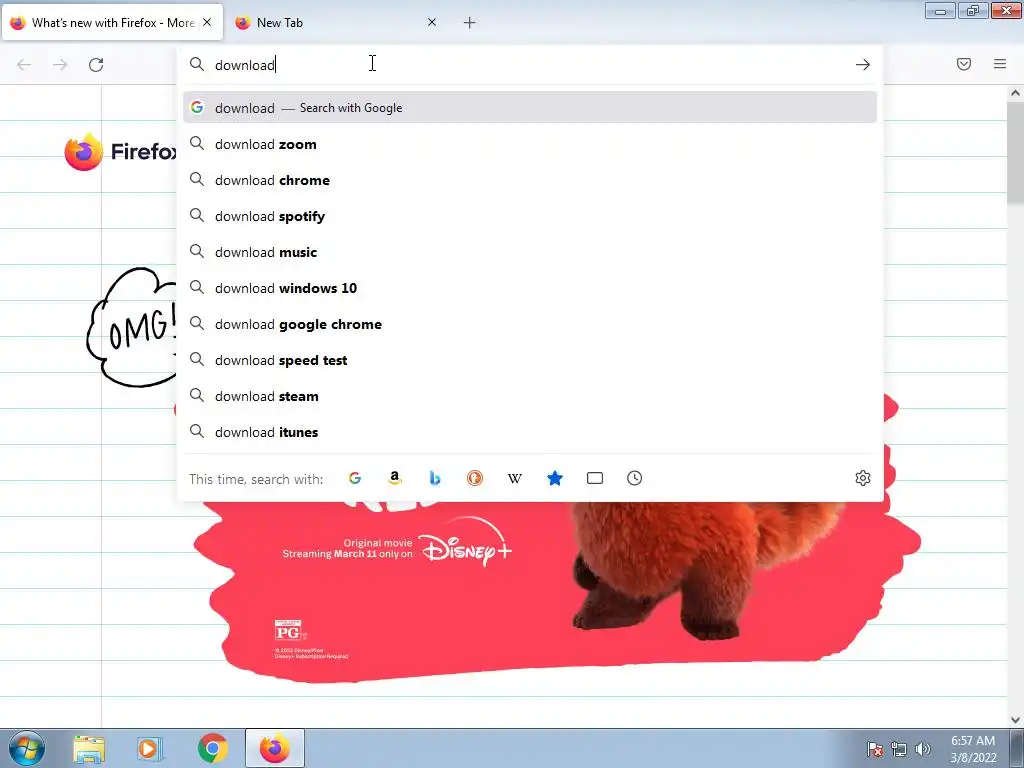This screenshot has height=768, width=1024.
Task: Open the Firefox application menu
Action: 1000,64
